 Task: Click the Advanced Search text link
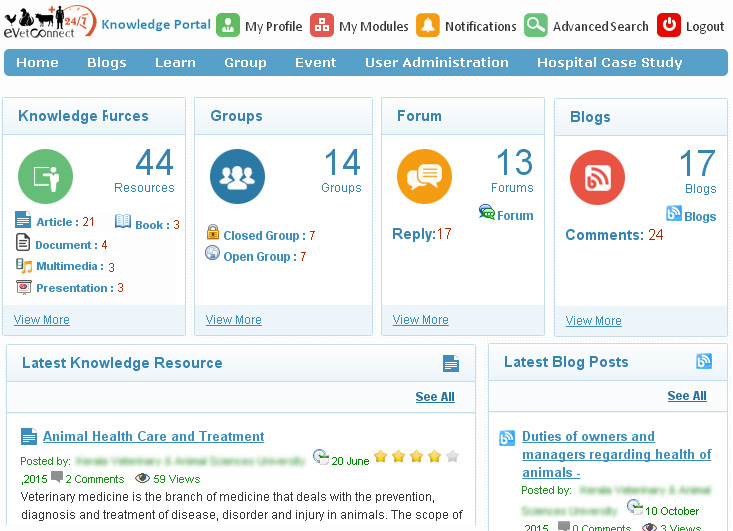click(601, 27)
